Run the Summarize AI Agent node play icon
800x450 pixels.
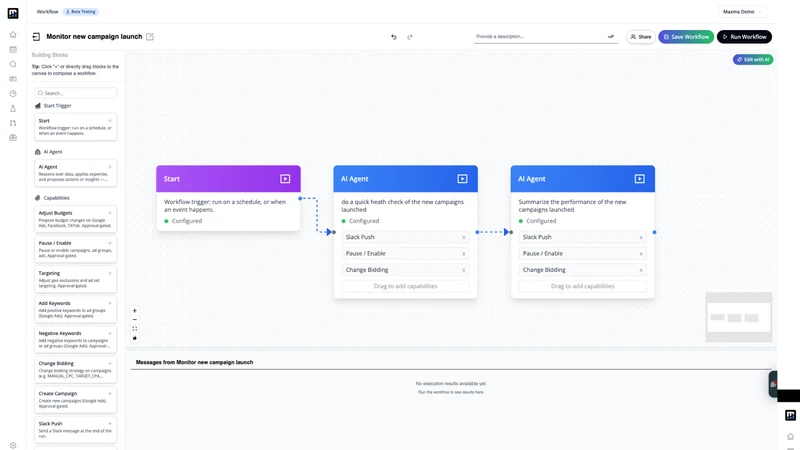(x=639, y=179)
